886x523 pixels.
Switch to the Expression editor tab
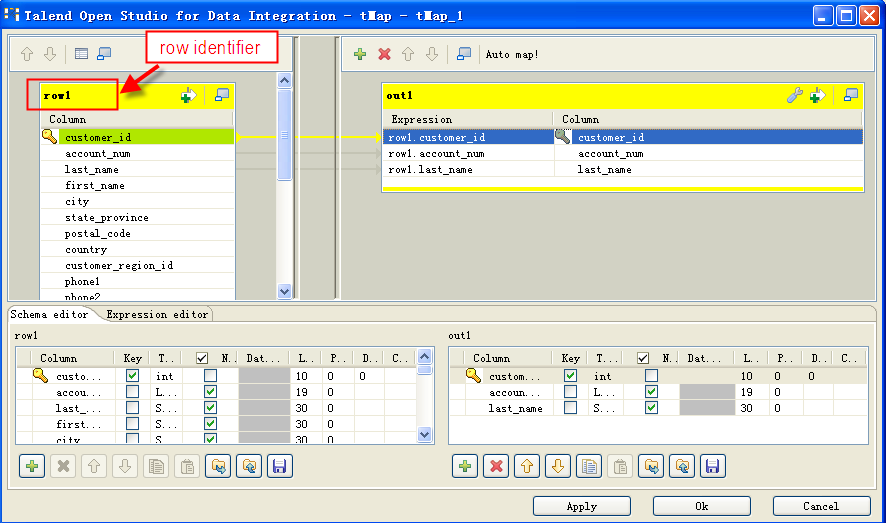[157, 314]
